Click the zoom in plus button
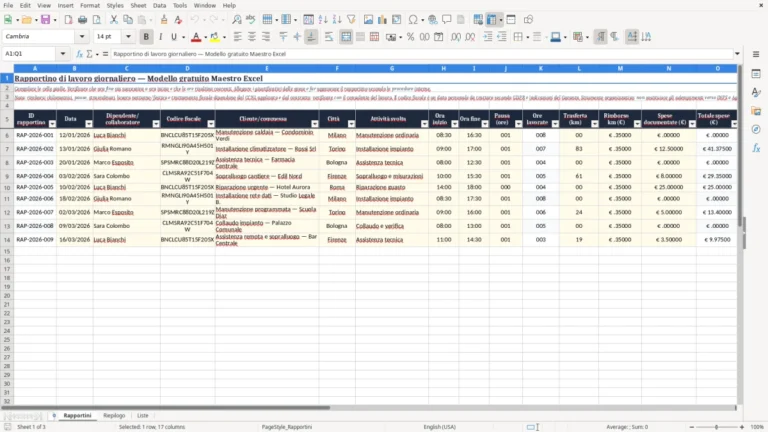Screen dimensions: 768x432 [742, 427]
